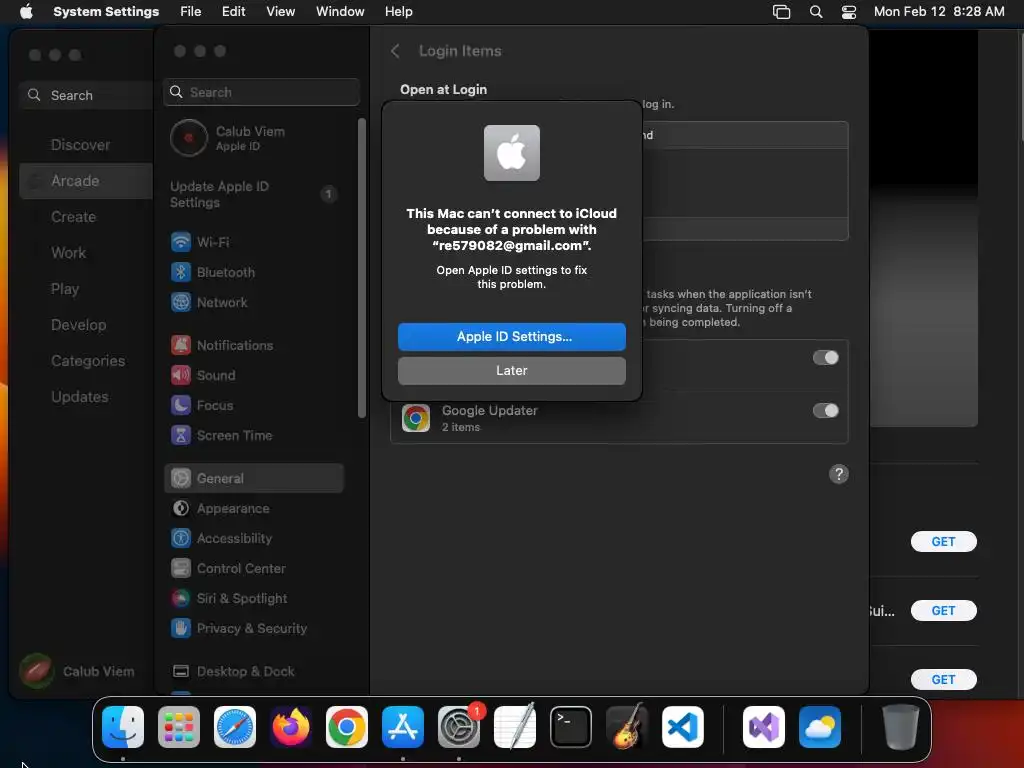
Task: Click the Google Updater Chrome icon
Action: point(416,418)
